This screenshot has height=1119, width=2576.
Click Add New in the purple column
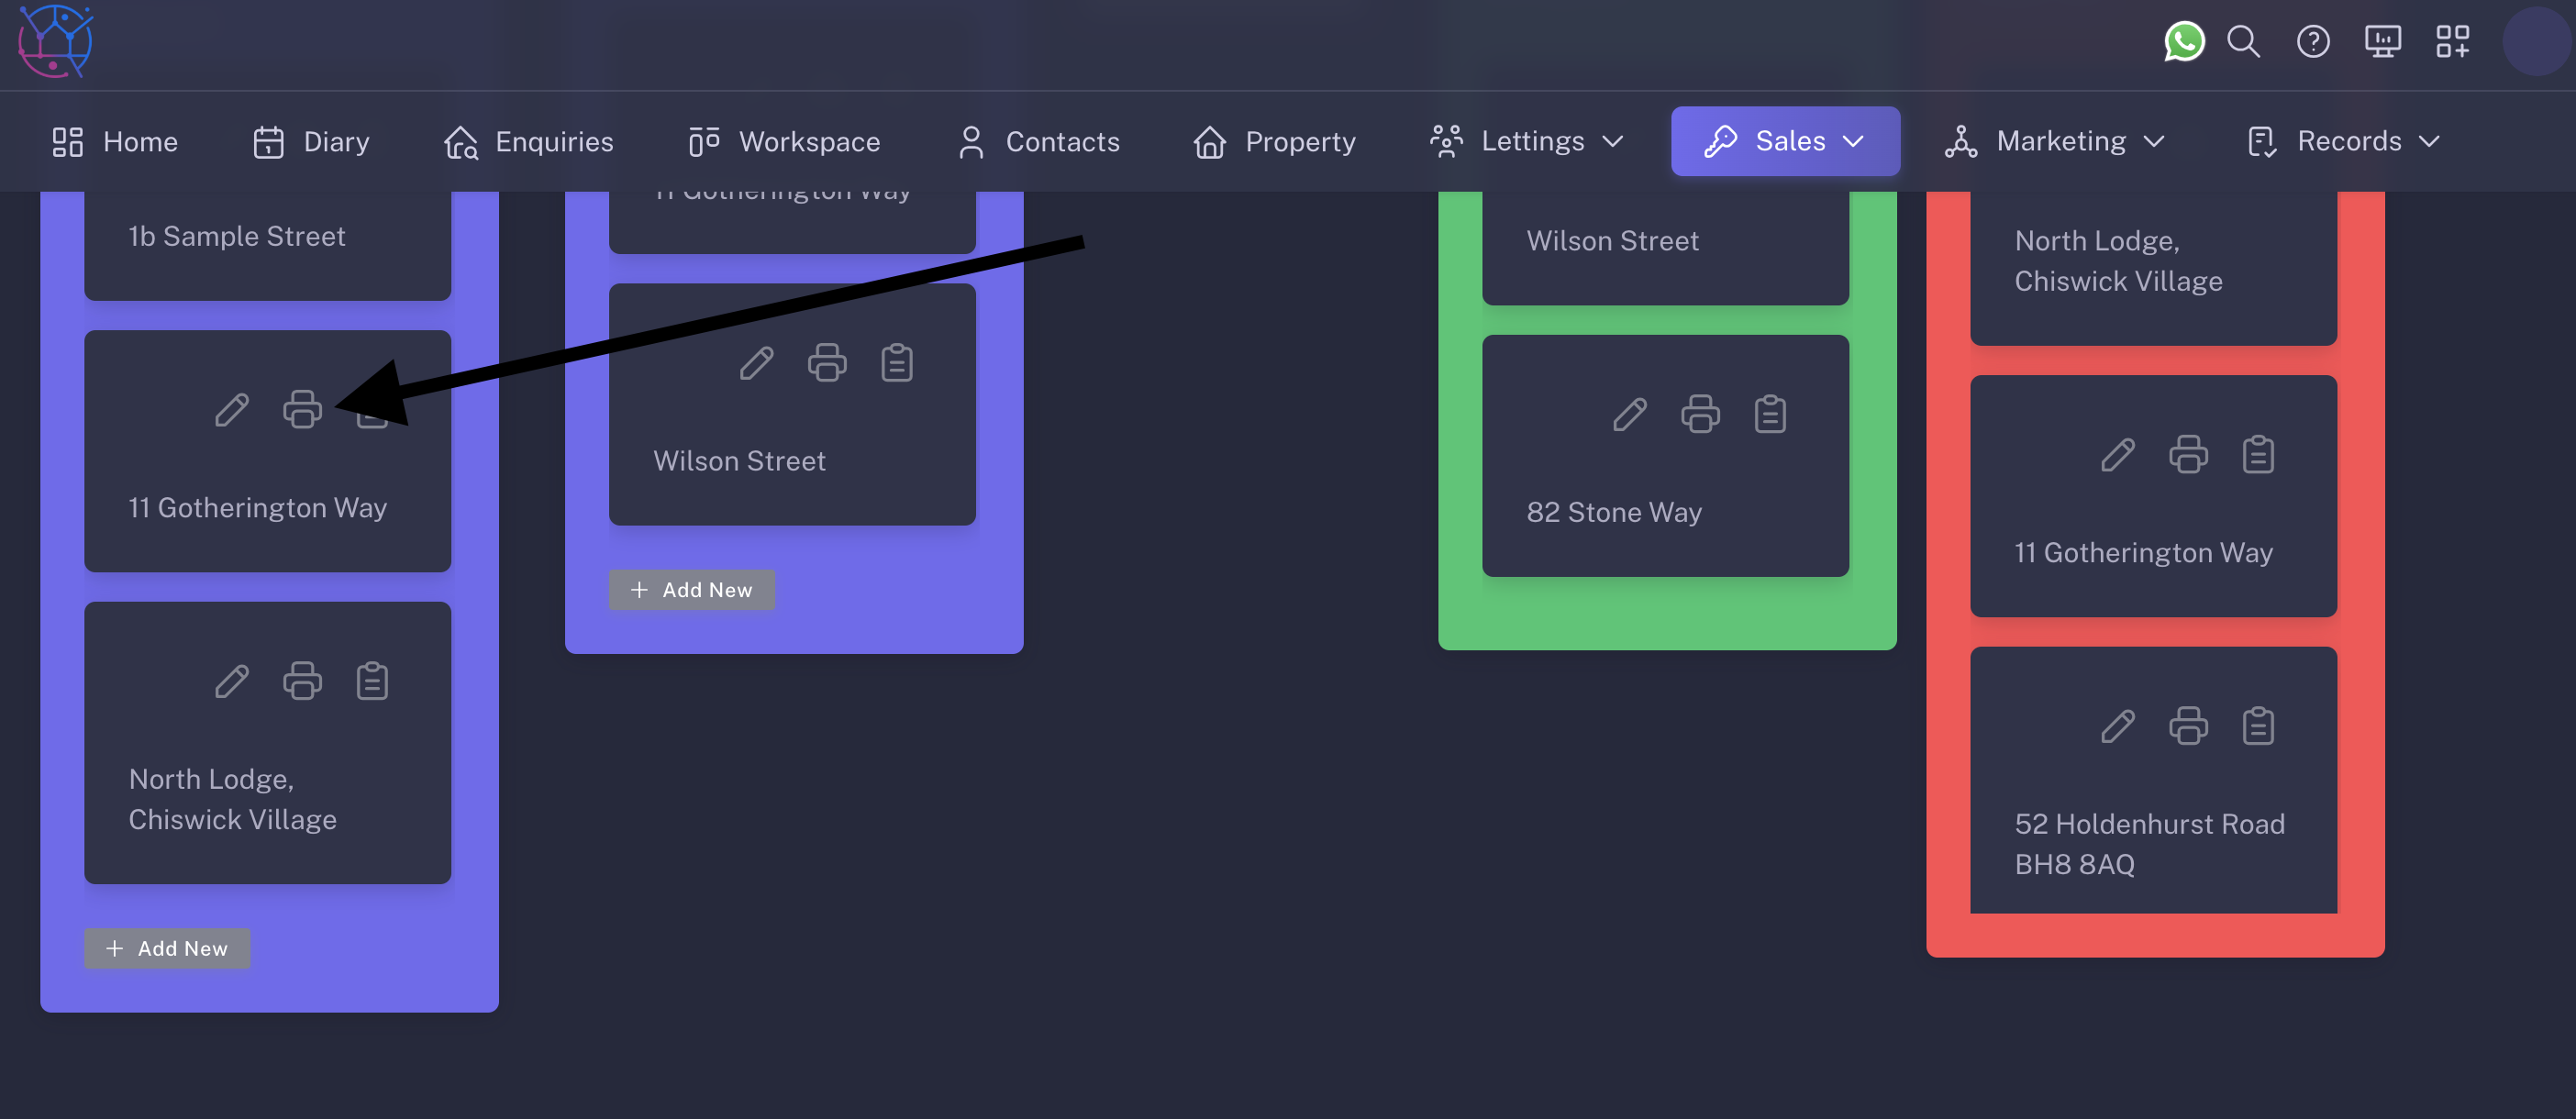[166, 948]
